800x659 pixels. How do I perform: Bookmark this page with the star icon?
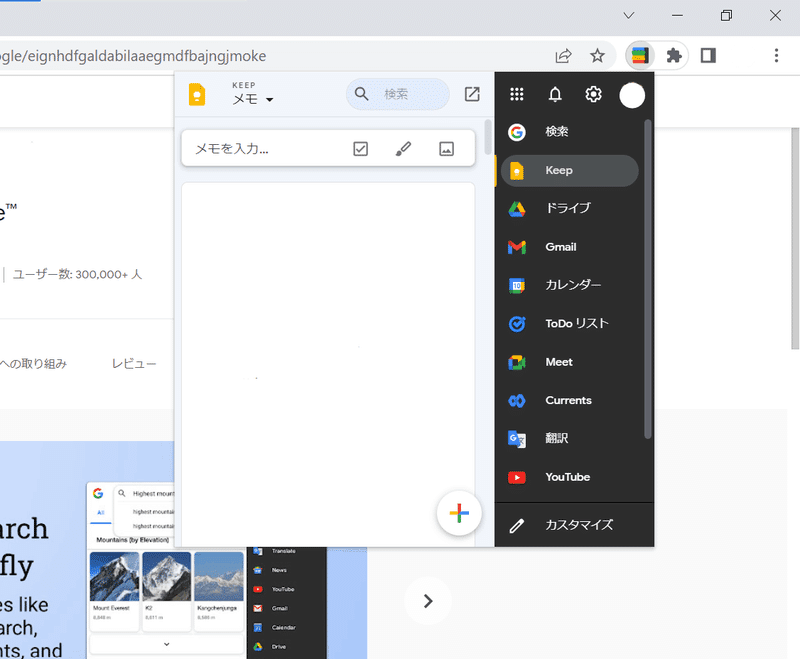(x=597, y=56)
